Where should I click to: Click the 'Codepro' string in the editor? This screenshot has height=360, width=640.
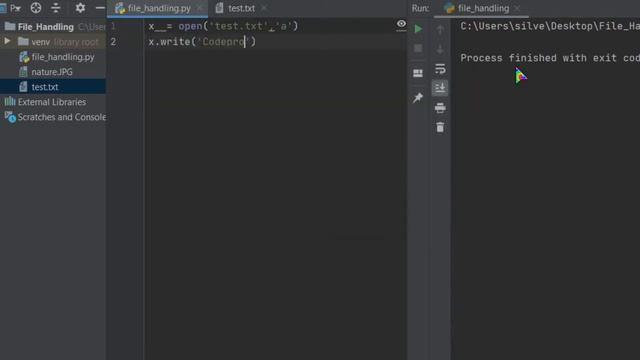click(223, 42)
